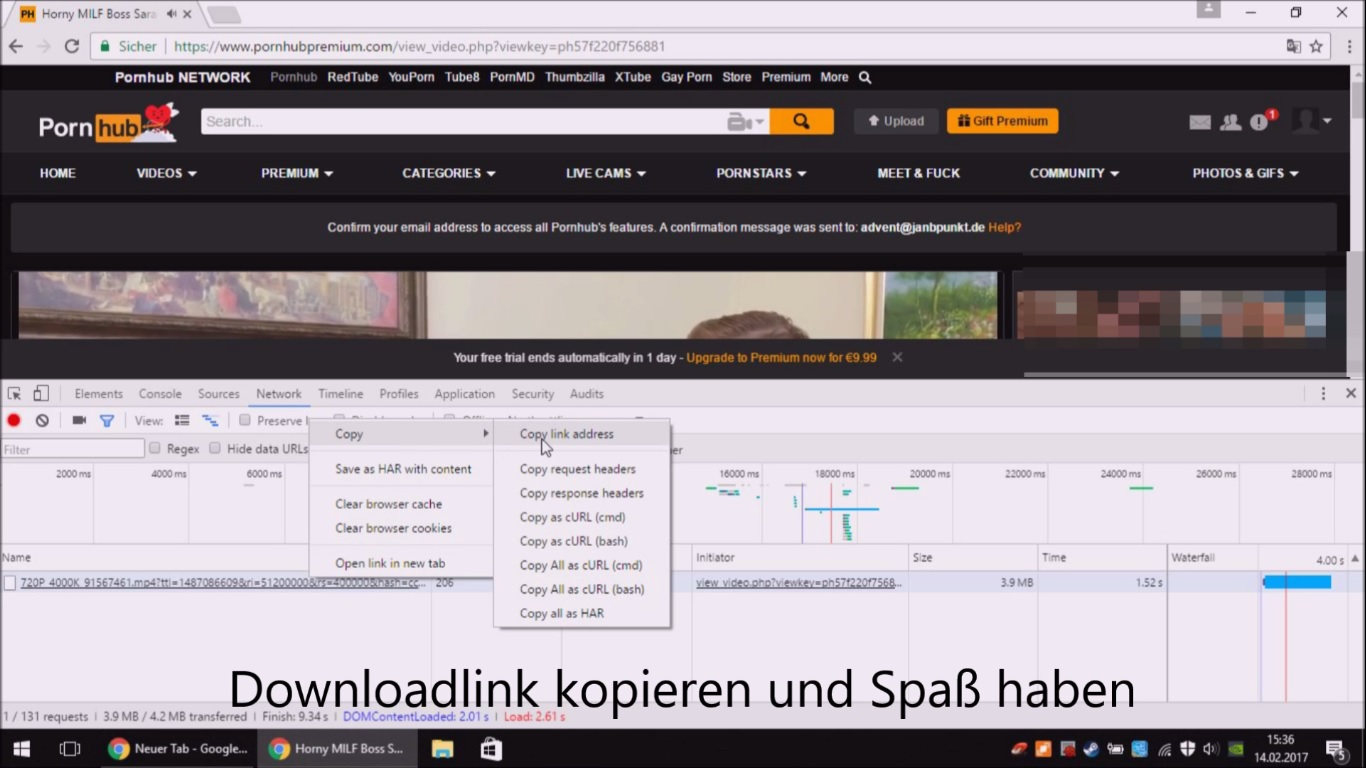Check the Hide data URLs option
This screenshot has width=1366, height=768.
(215, 449)
